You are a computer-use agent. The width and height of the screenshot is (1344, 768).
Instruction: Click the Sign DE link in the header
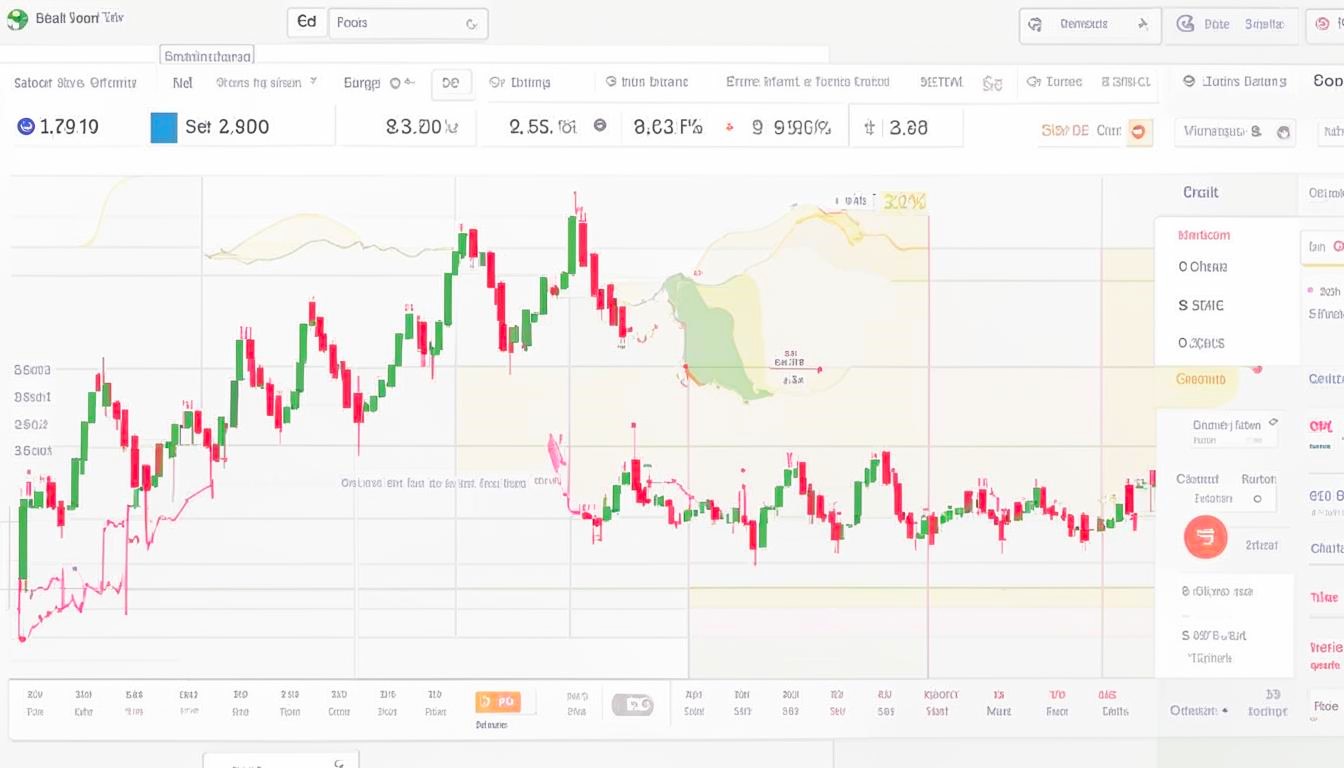[x=1065, y=129]
